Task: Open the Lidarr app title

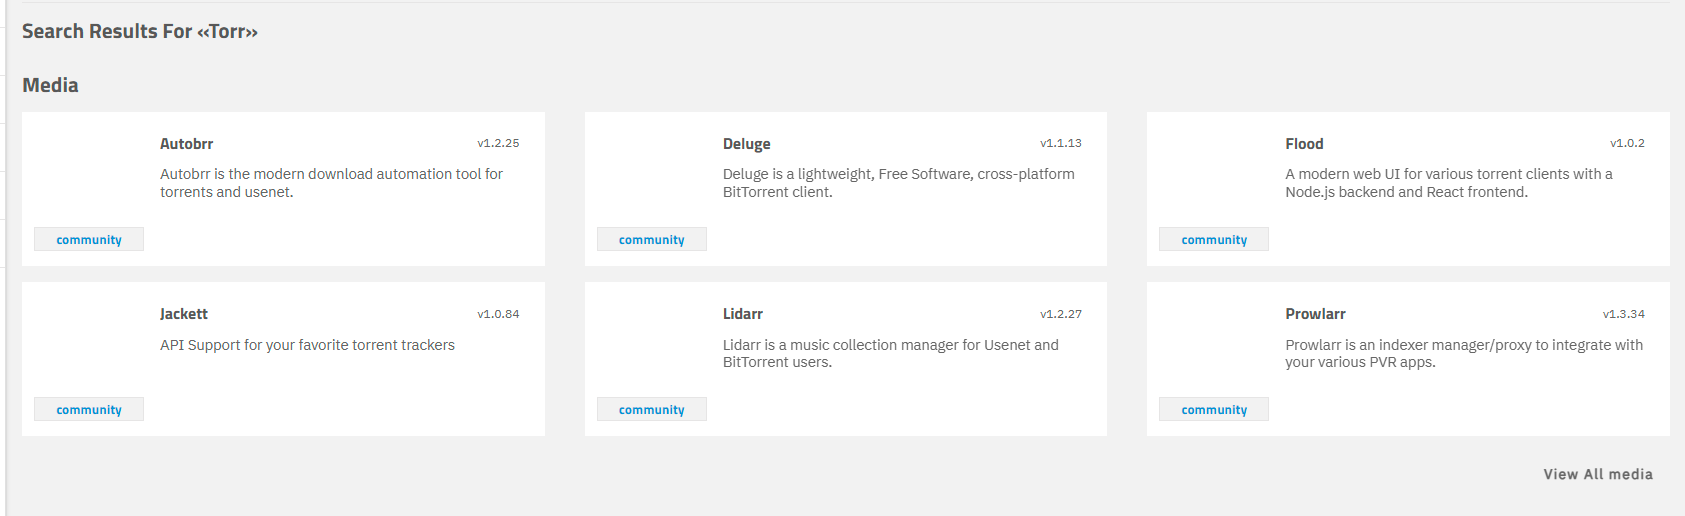Action: point(743,314)
